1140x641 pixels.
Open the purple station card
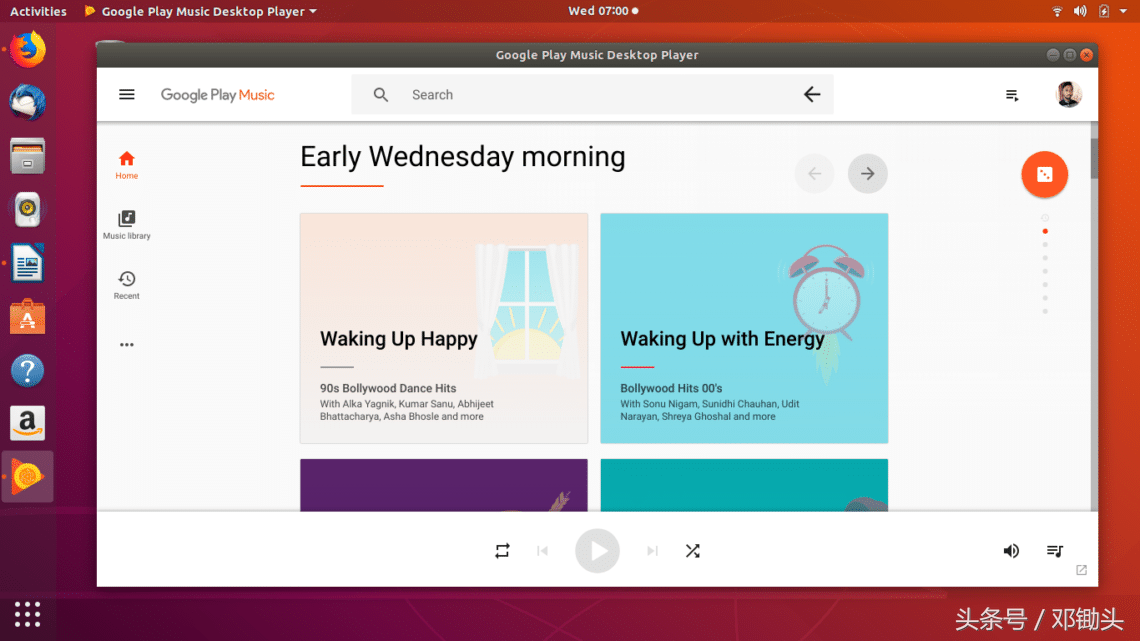(x=443, y=485)
